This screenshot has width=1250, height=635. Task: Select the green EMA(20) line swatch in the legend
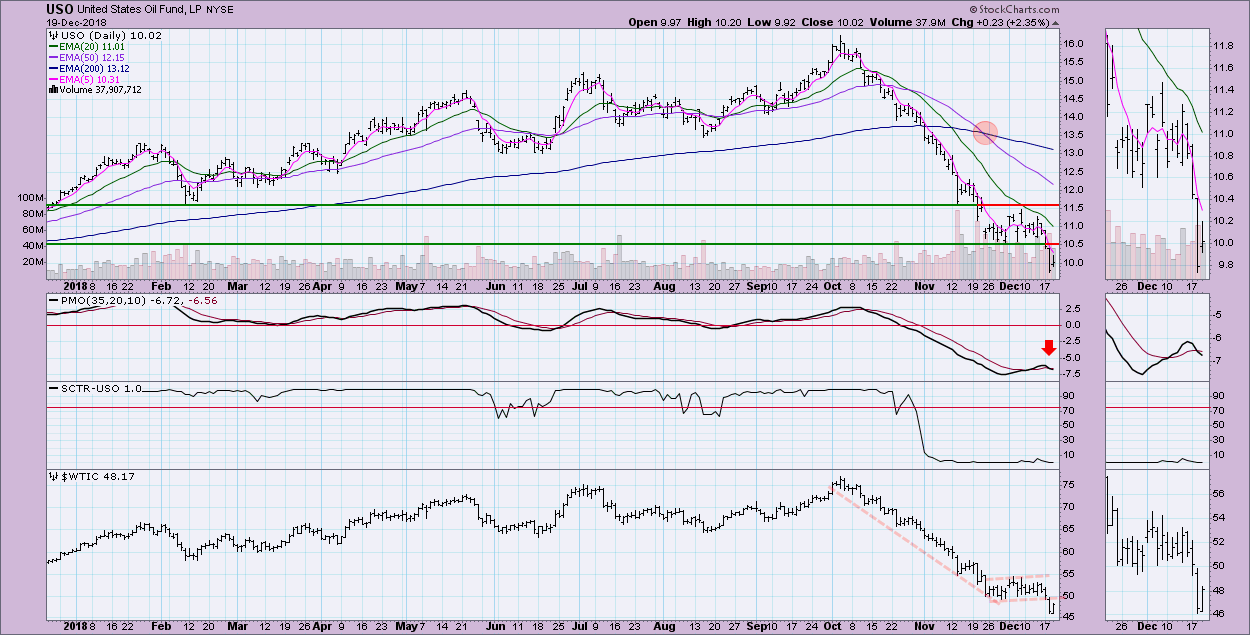pos(54,46)
